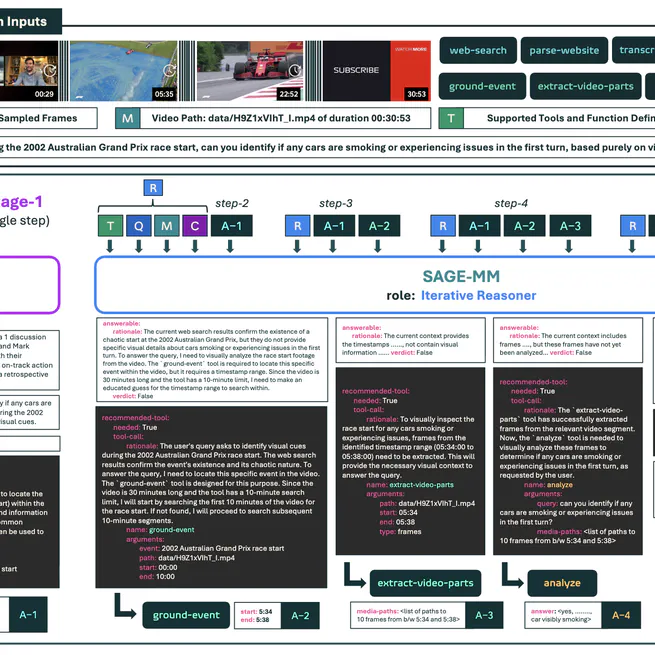Screen dimensions: 655x655
Task: Click the 2002 Australian Grand Prix query text
Action: [328, 147]
